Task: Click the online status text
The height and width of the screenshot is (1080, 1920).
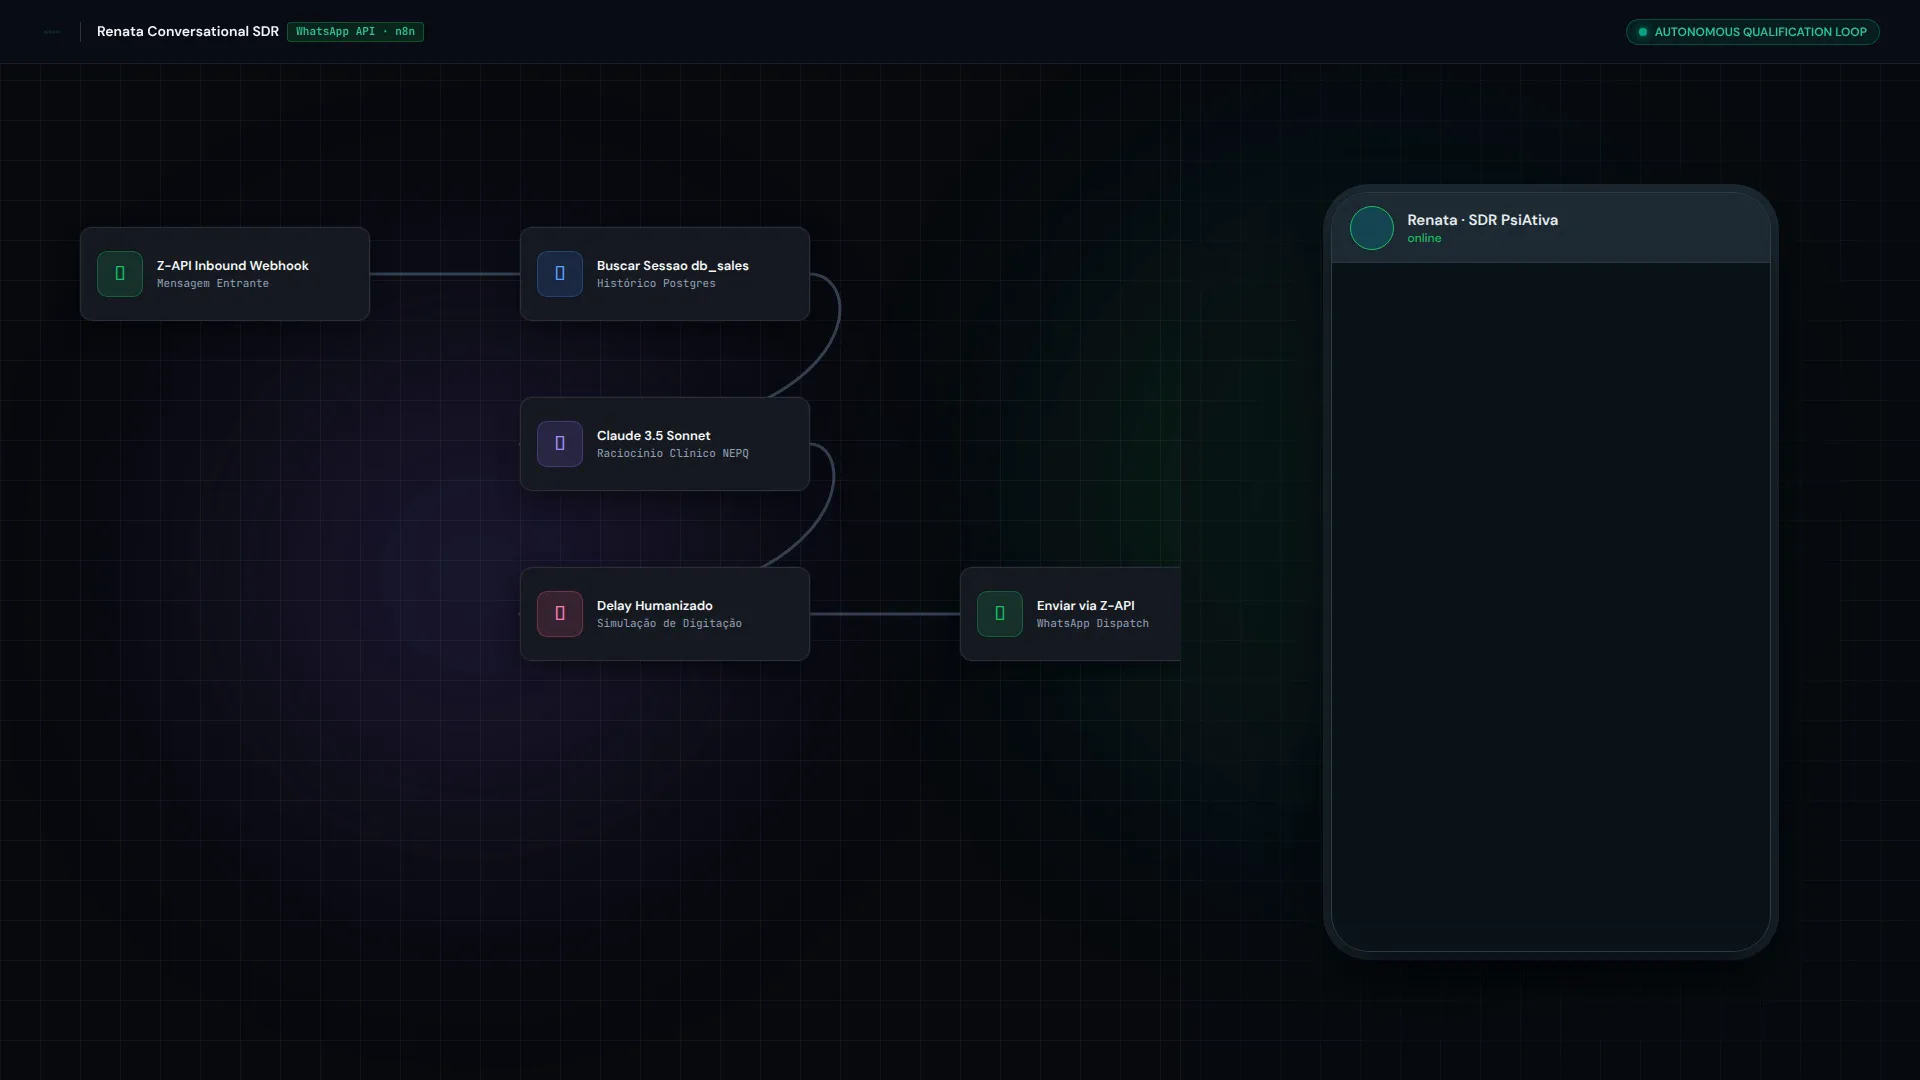Action: tap(1424, 239)
